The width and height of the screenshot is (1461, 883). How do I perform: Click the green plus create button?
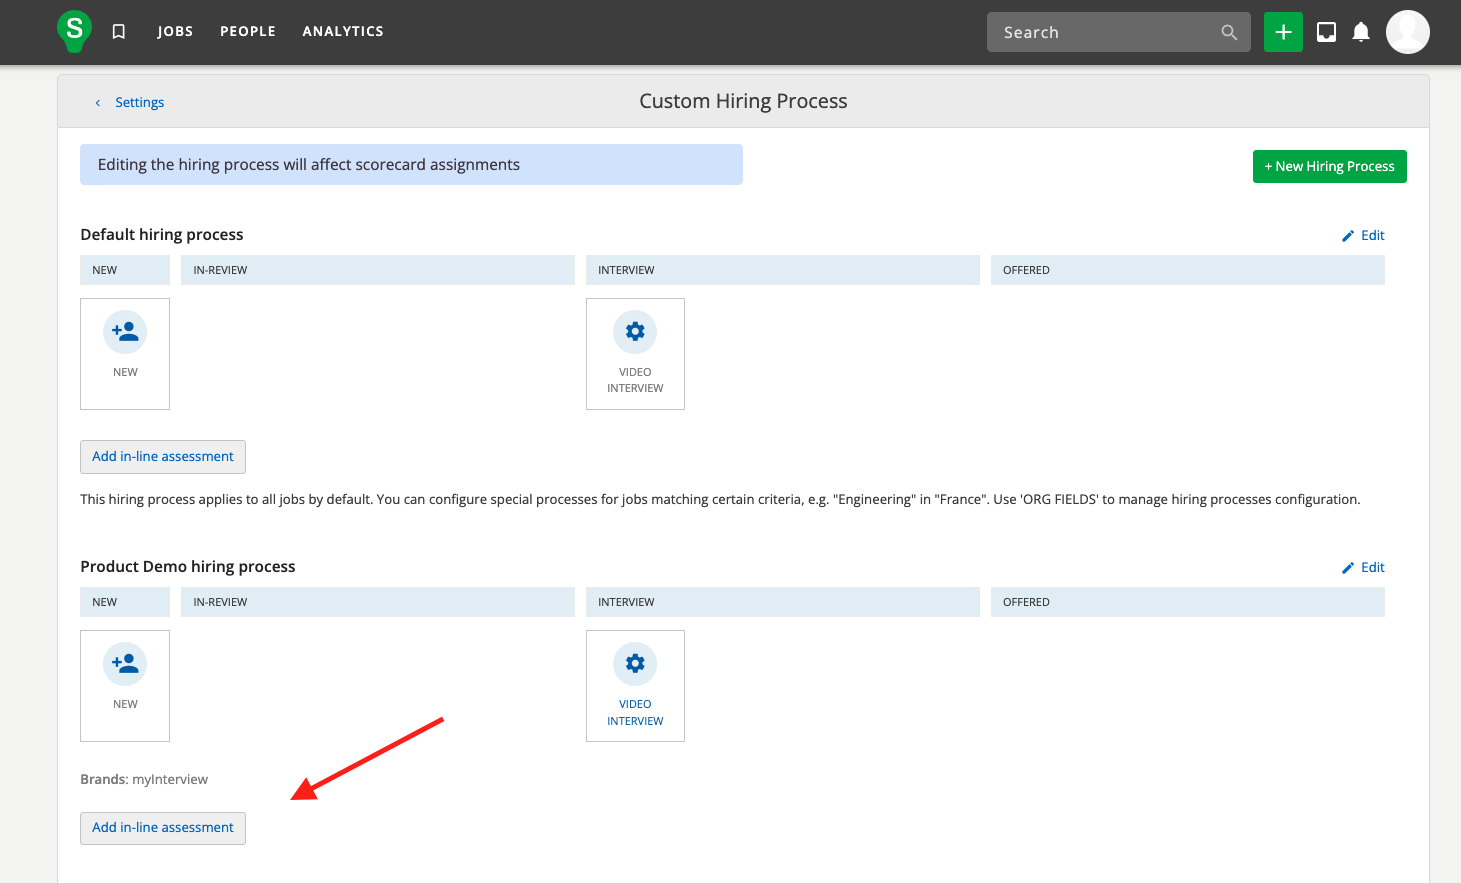(x=1283, y=32)
